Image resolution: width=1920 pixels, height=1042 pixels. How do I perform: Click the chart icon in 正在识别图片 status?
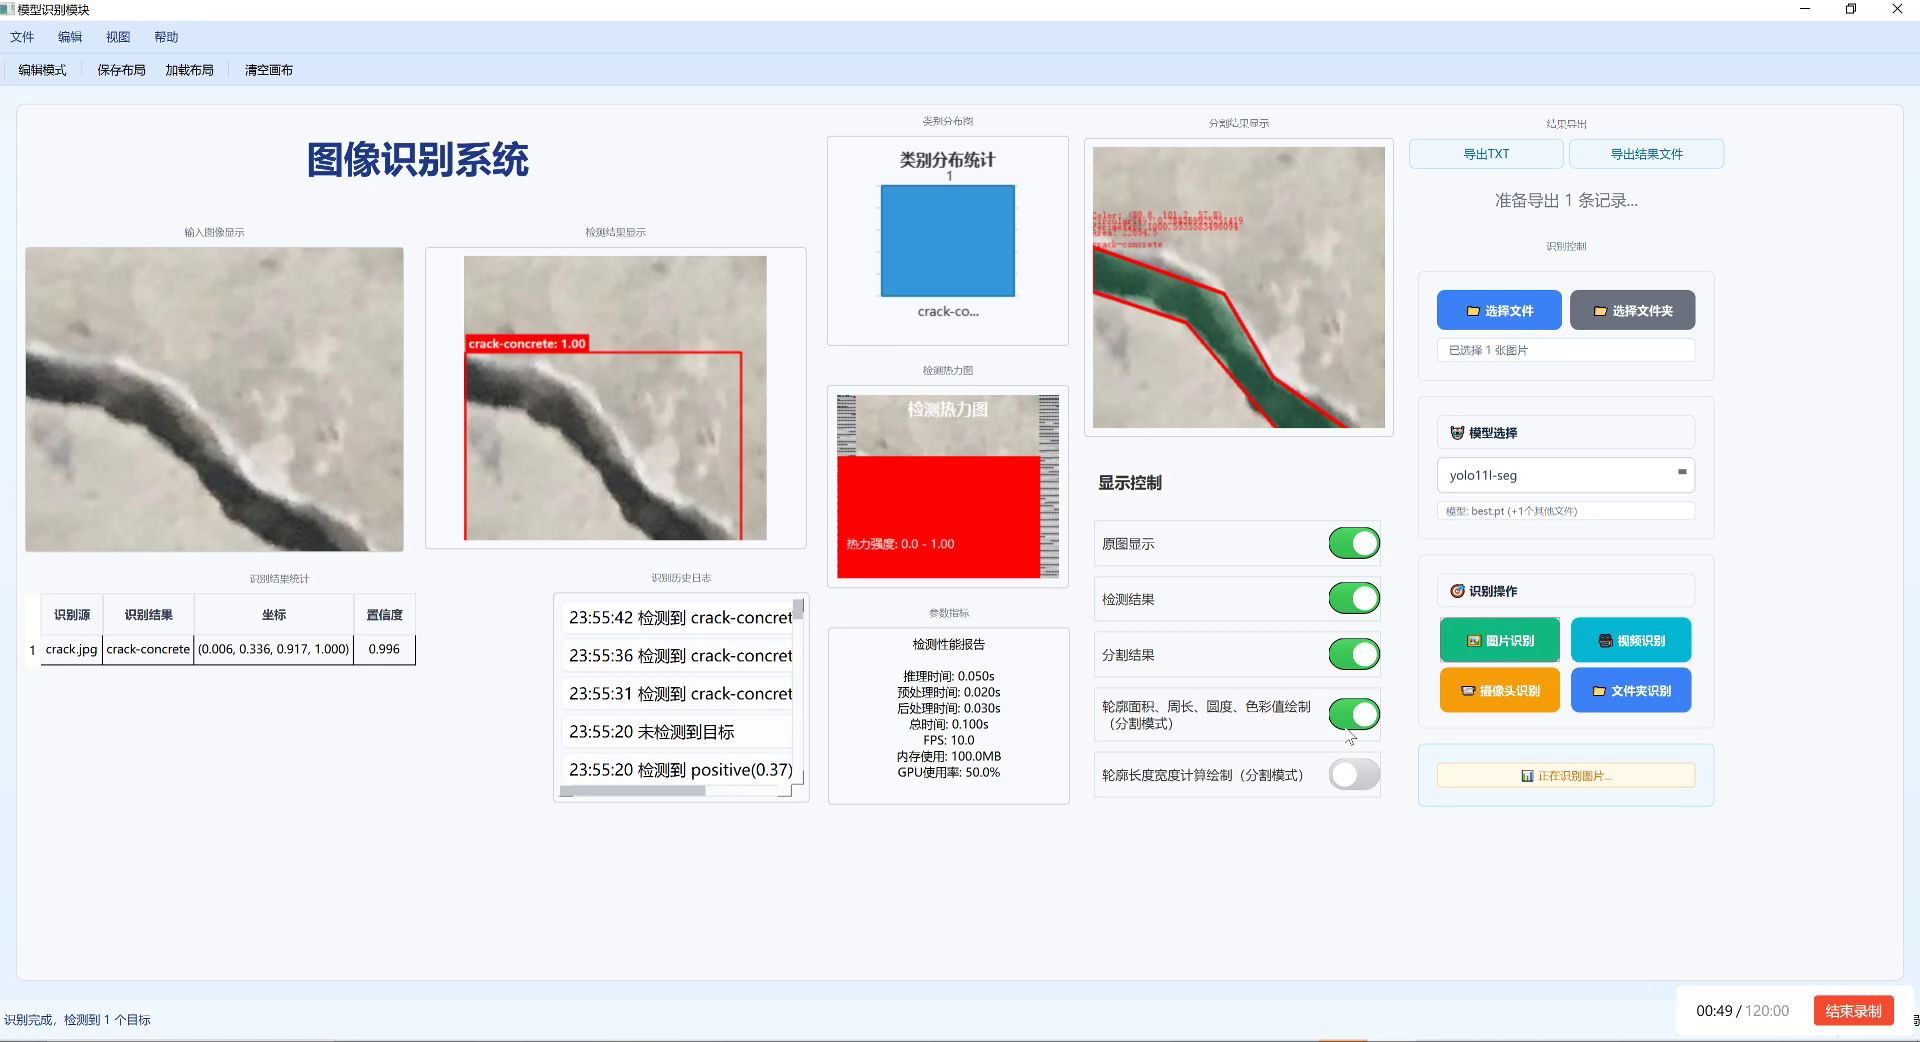(1527, 776)
